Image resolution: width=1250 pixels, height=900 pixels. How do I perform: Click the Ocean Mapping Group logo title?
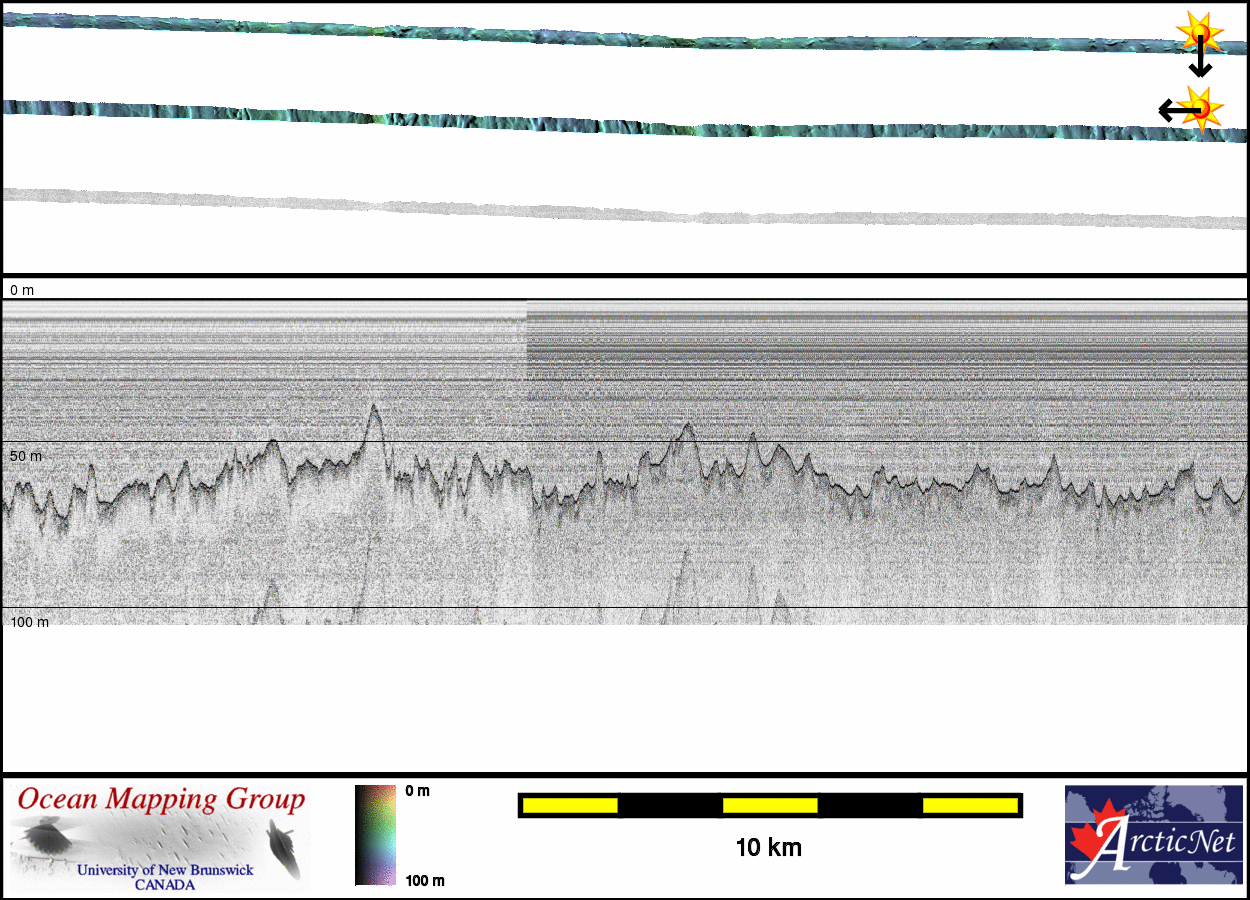tap(161, 800)
